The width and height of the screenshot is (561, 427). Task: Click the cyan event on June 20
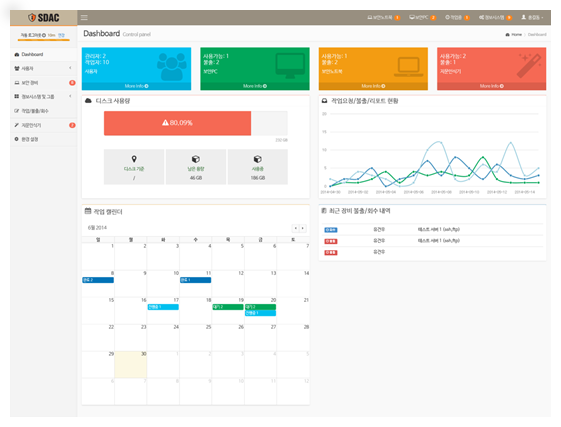coord(260,313)
